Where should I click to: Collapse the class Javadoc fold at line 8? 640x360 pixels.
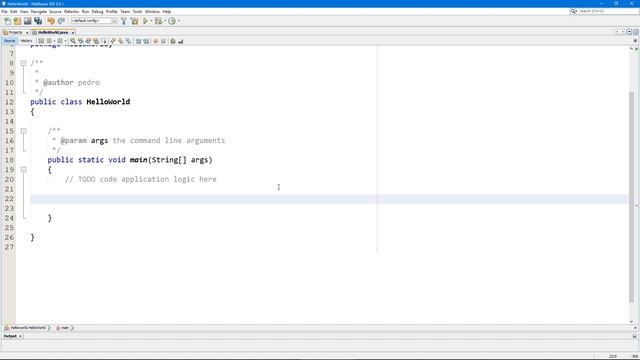pos(23,63)
